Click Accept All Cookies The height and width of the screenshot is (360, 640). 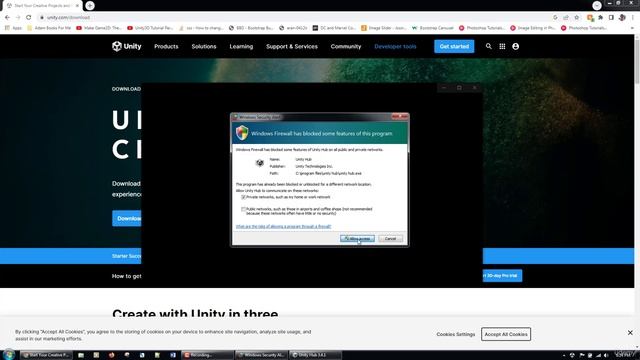[506, 334]
